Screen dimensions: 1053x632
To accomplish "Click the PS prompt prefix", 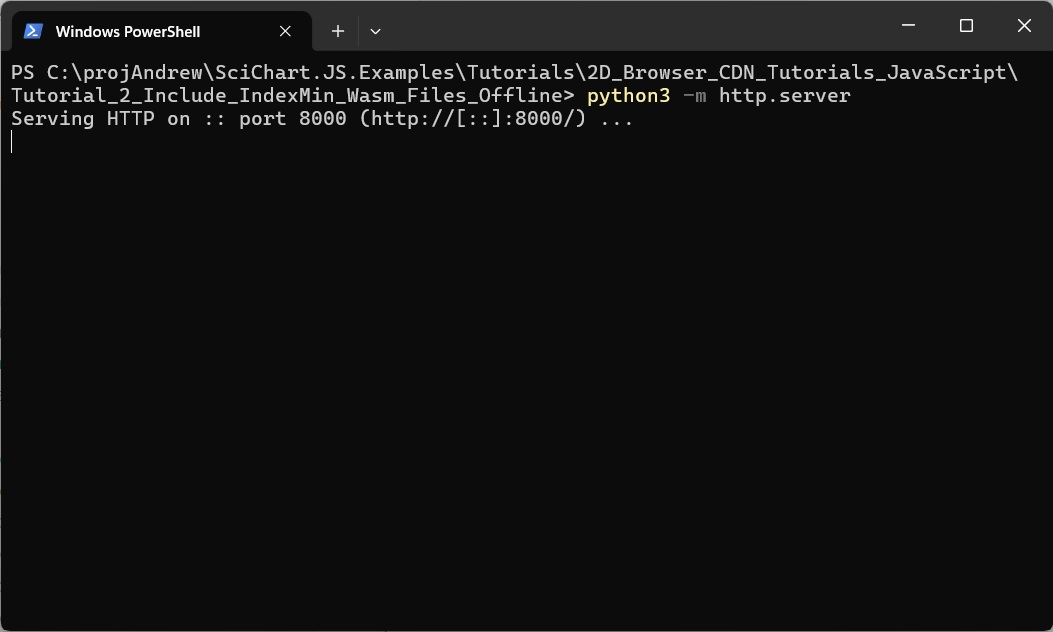I will [23, 73].
